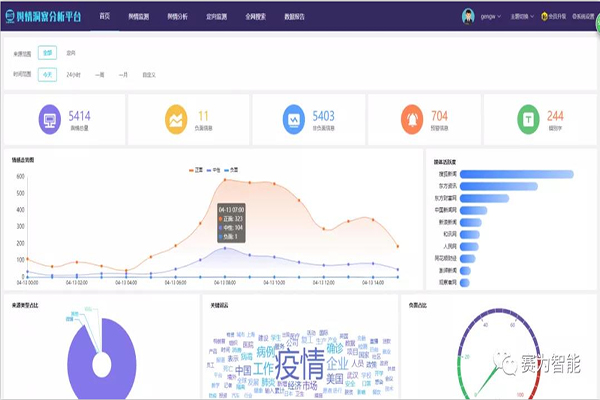Click the blue chart icon beside 5403

293,120
